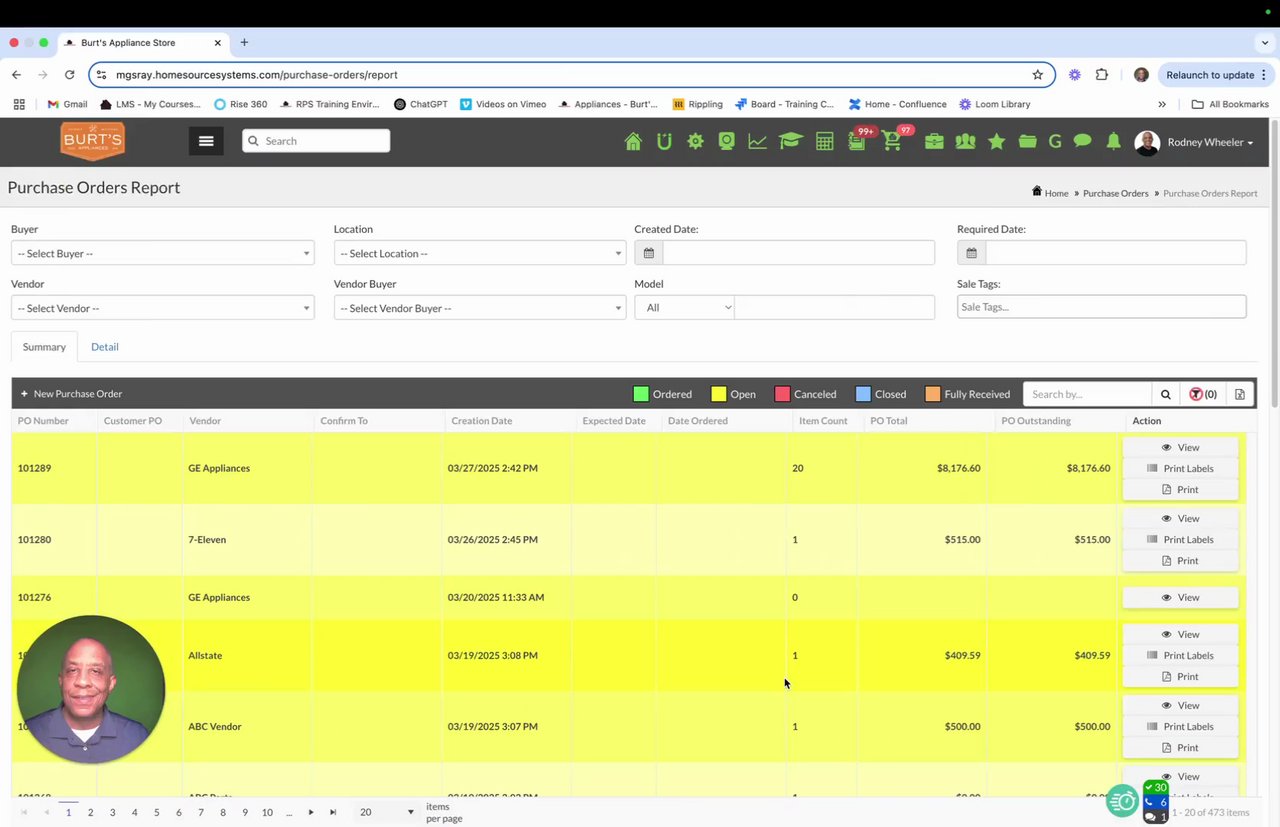The height and width of the screenshot is (827, 1280).
Task: Expand the Select Buyer dropdown
Action: coord(162,253)
